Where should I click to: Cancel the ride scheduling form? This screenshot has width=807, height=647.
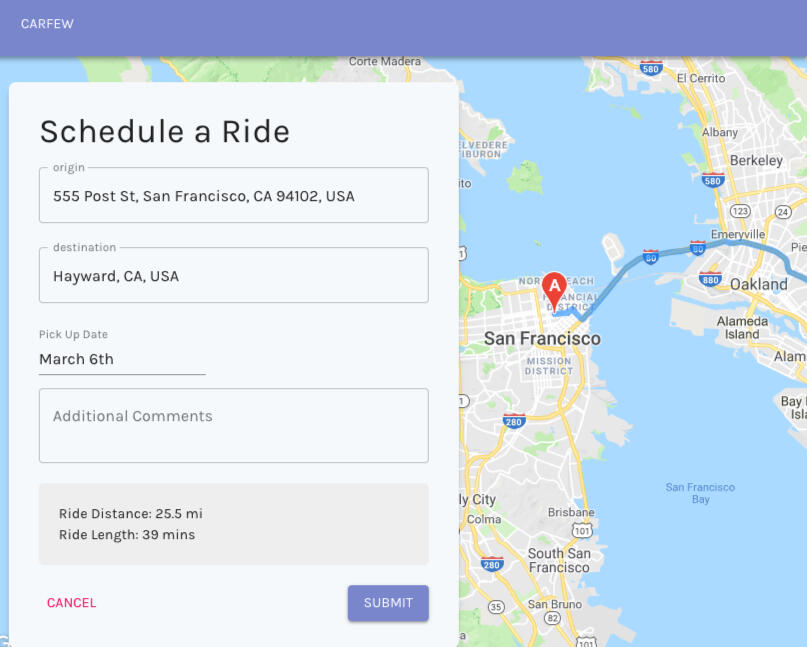(72, 603)
